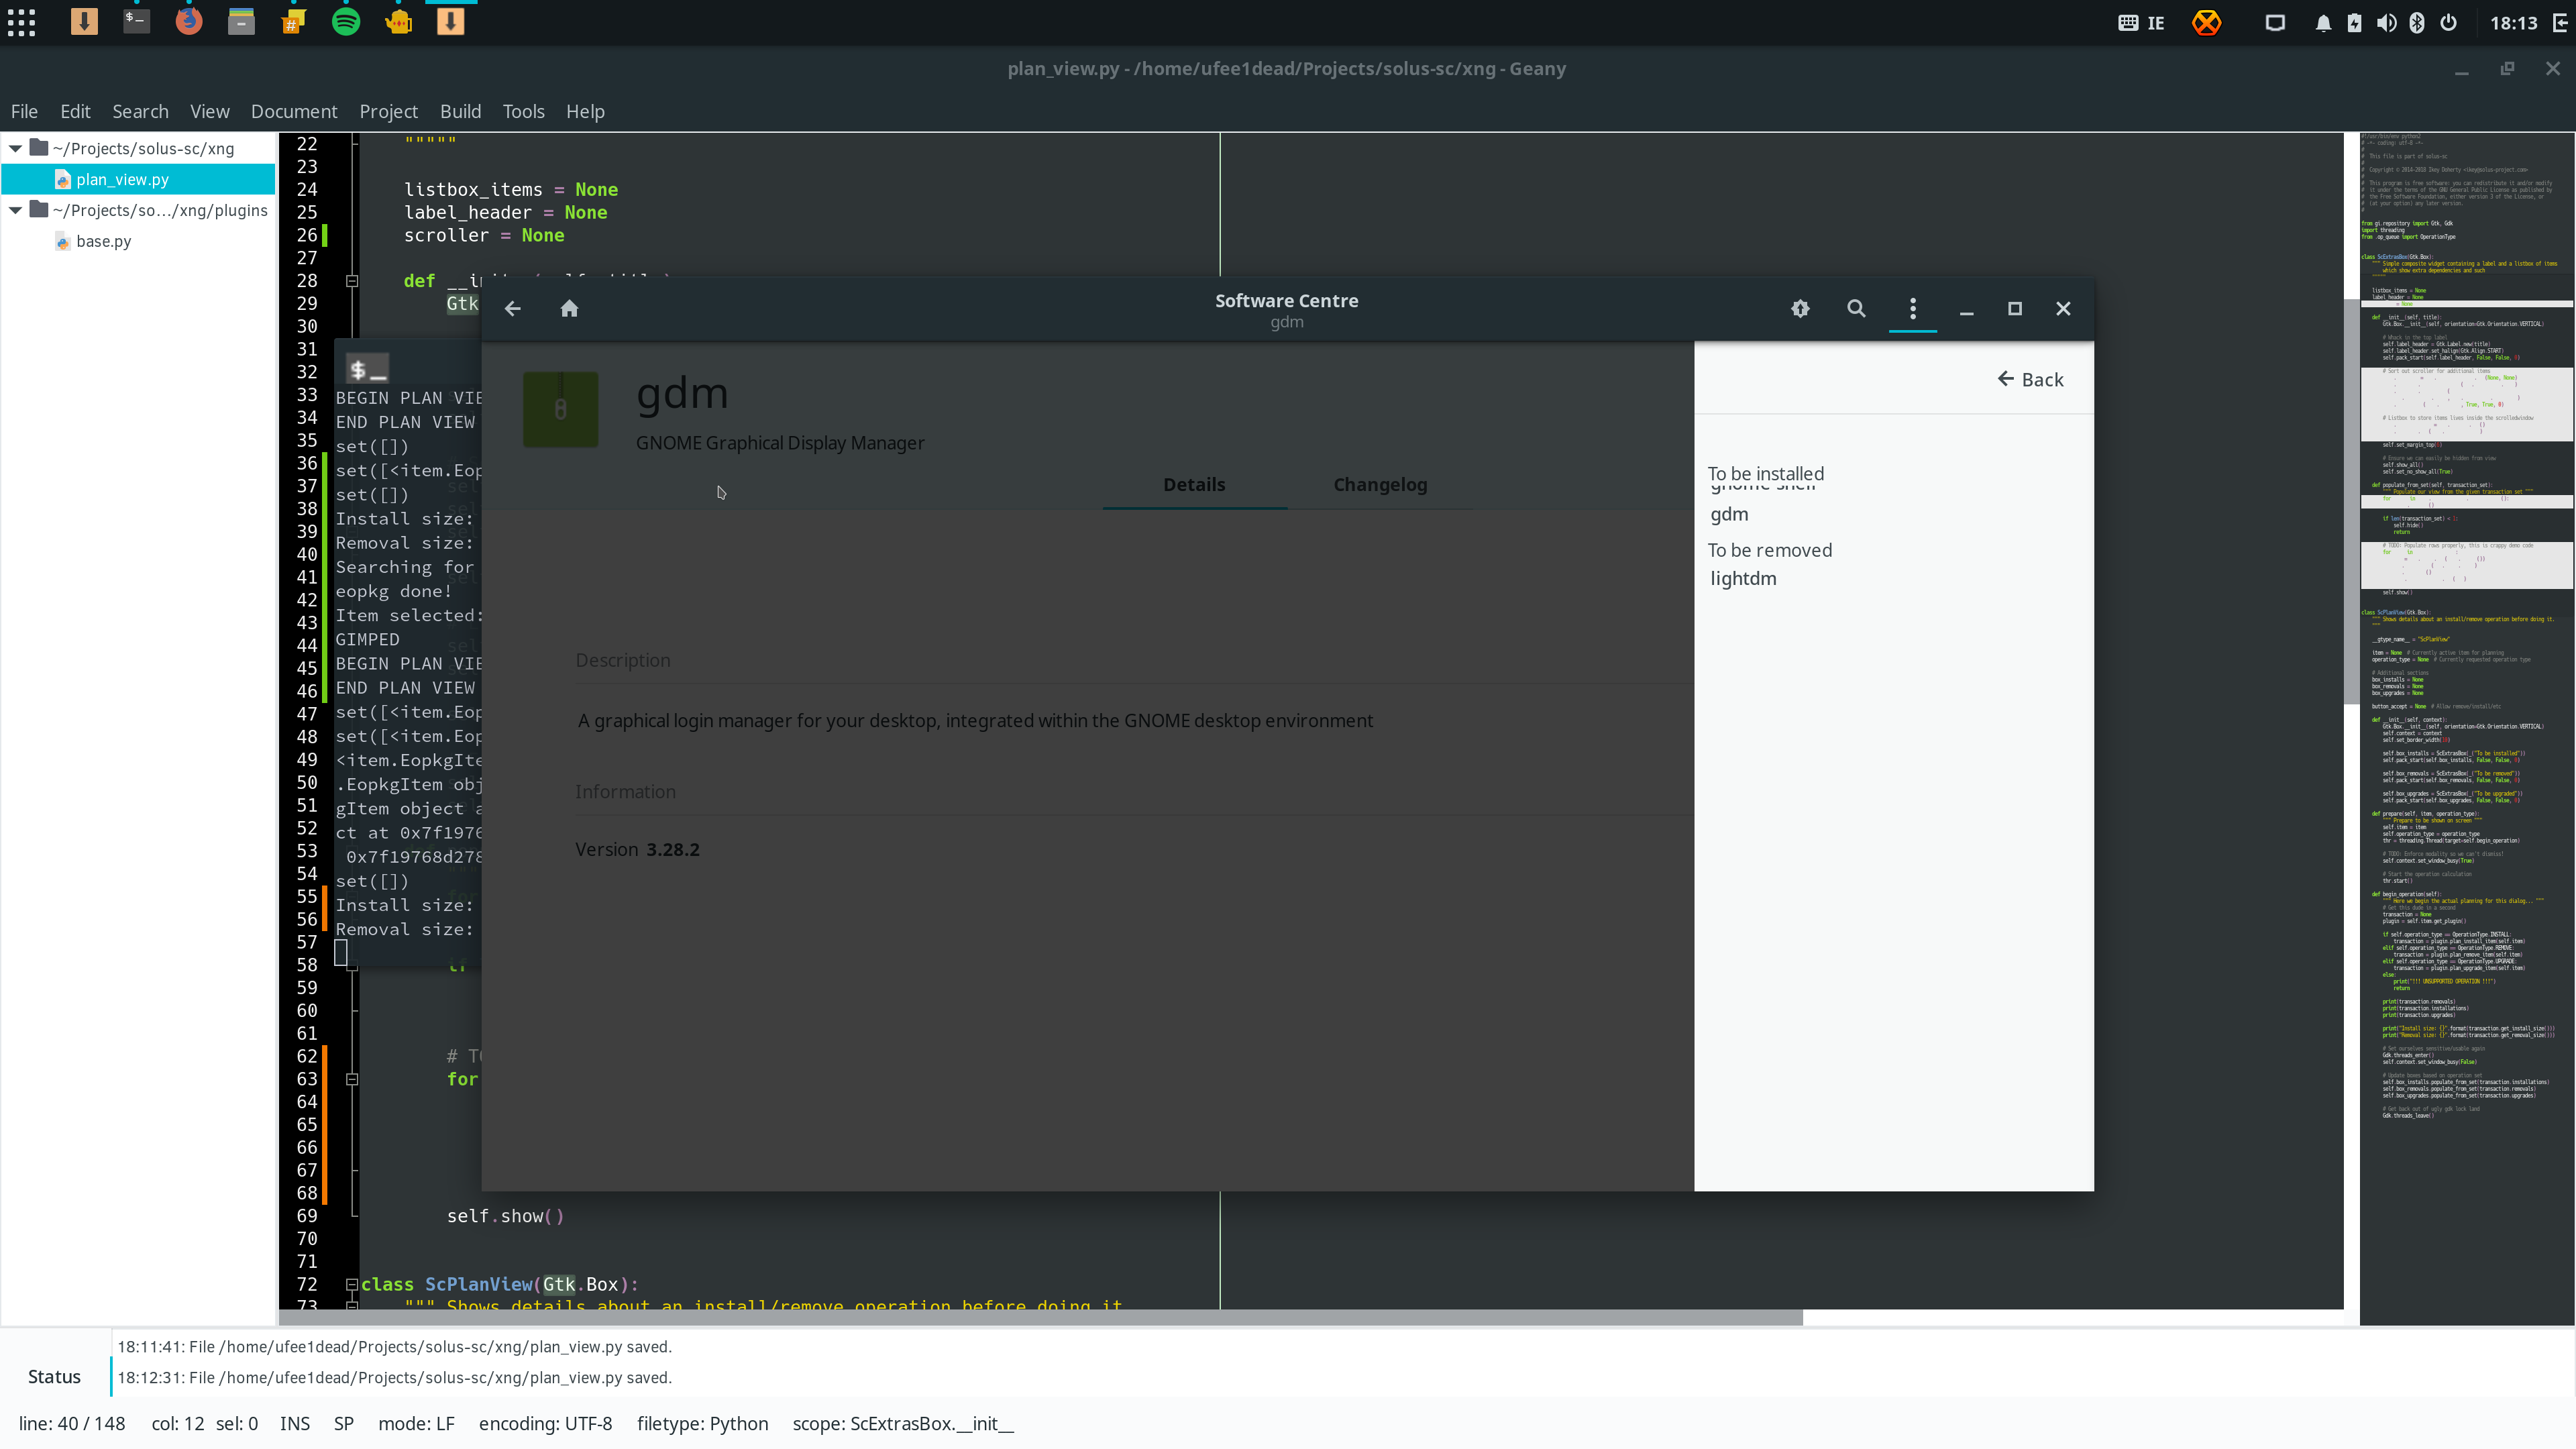Viewport: 2576px width, 1449px height.
Task: Open the Document menu in Geany
Action: pos(294,111)
